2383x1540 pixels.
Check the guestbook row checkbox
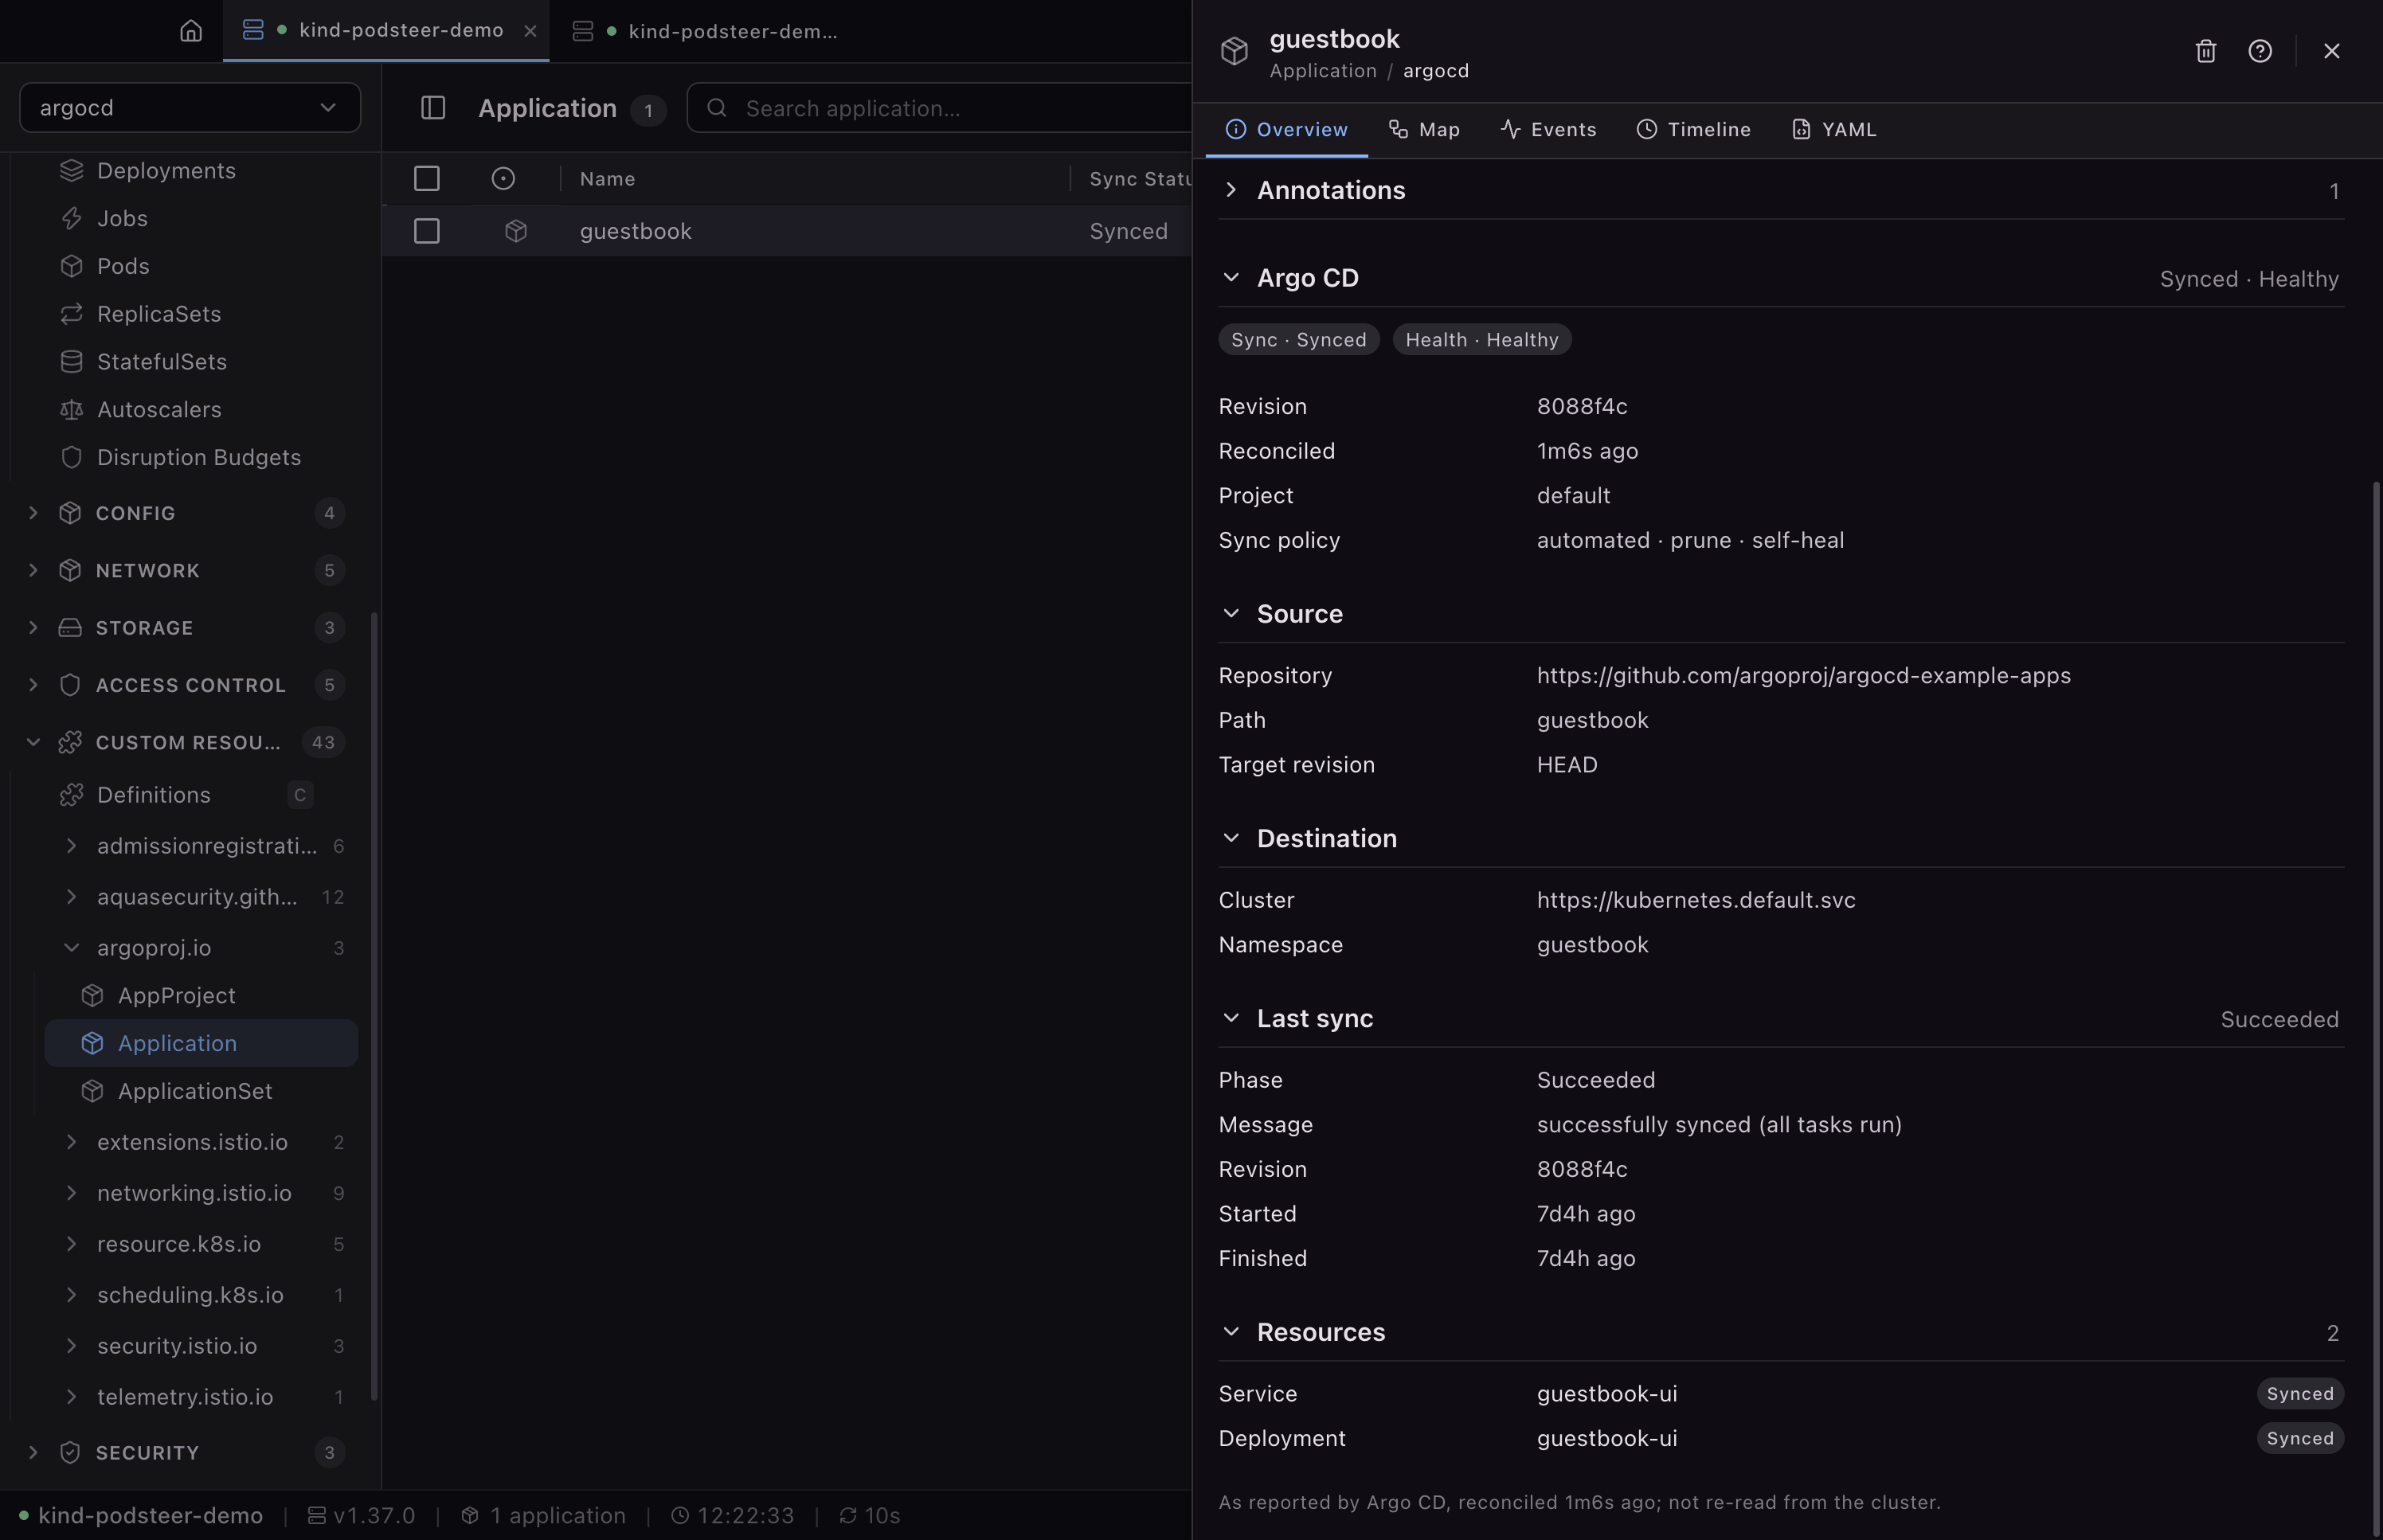tap(427, 231)
